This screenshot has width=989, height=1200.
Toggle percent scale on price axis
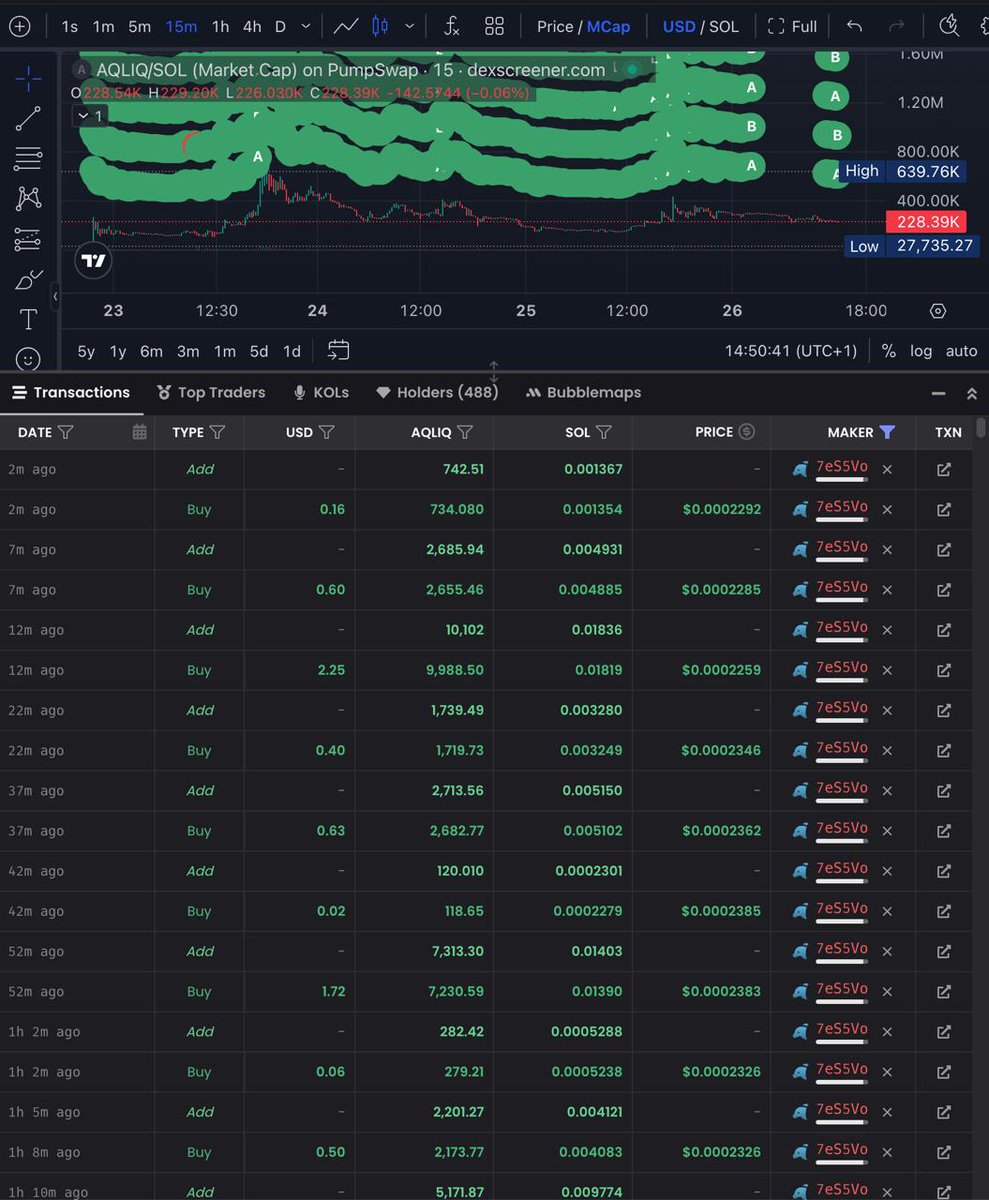coord(889,351)
